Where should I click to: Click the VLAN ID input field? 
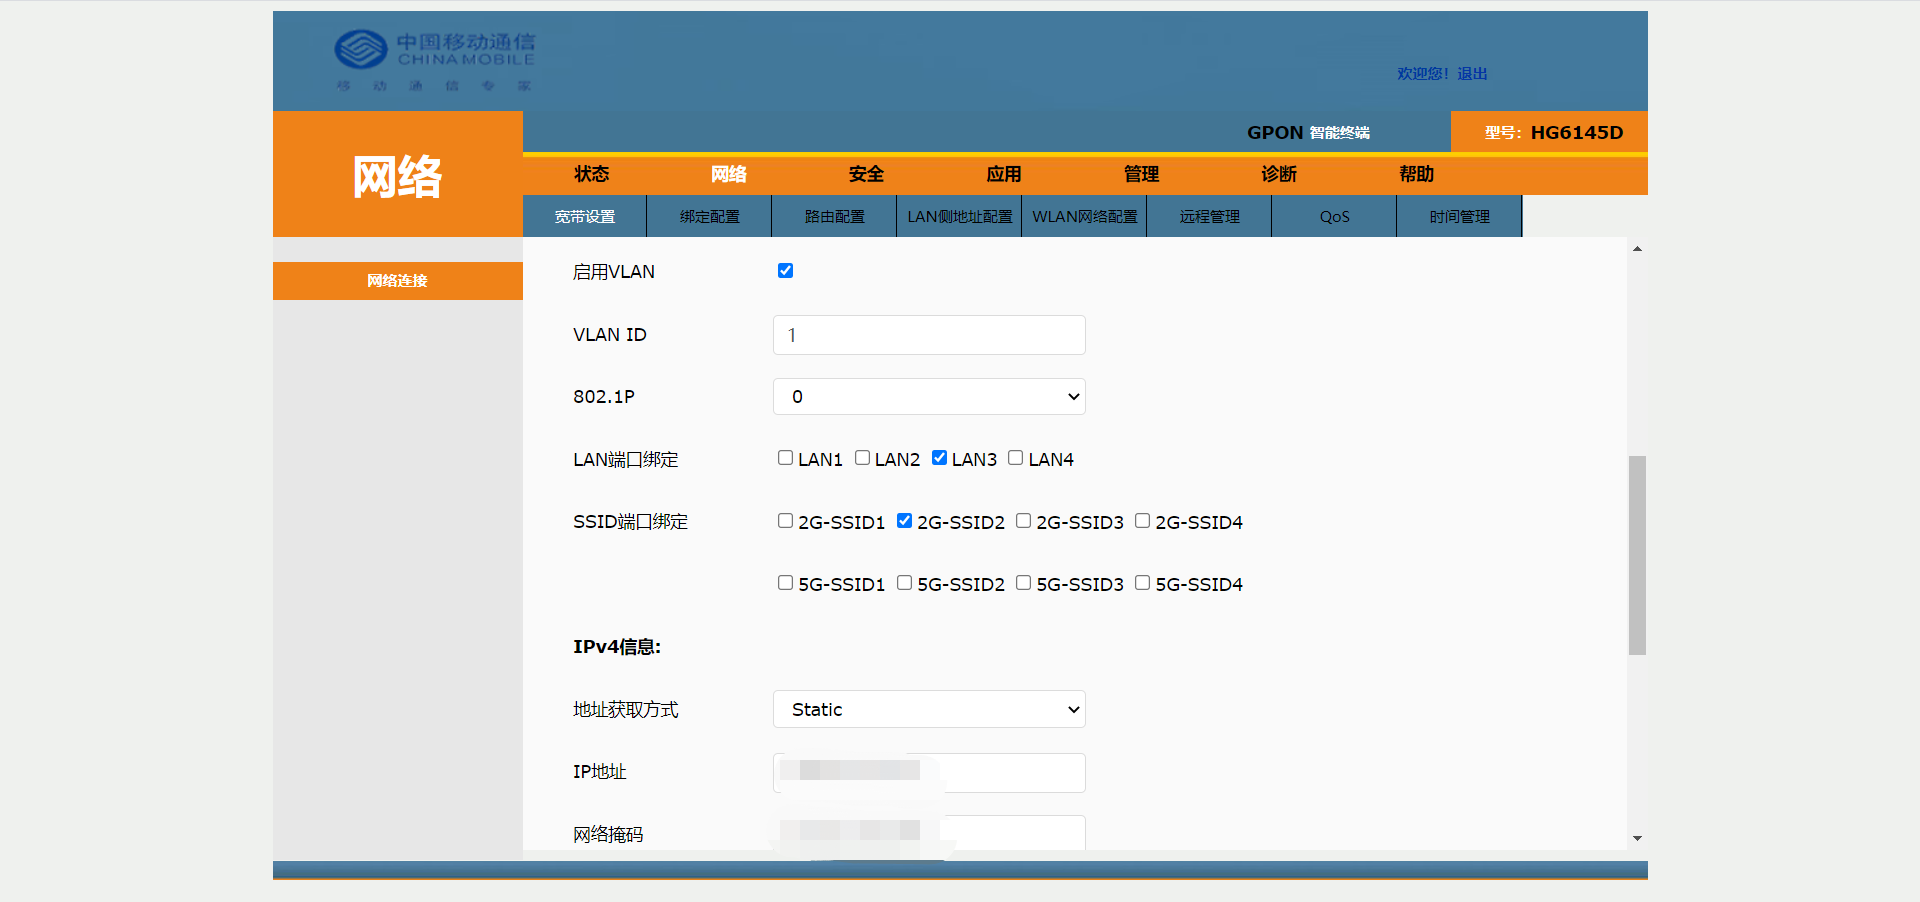tap(929, 335)
